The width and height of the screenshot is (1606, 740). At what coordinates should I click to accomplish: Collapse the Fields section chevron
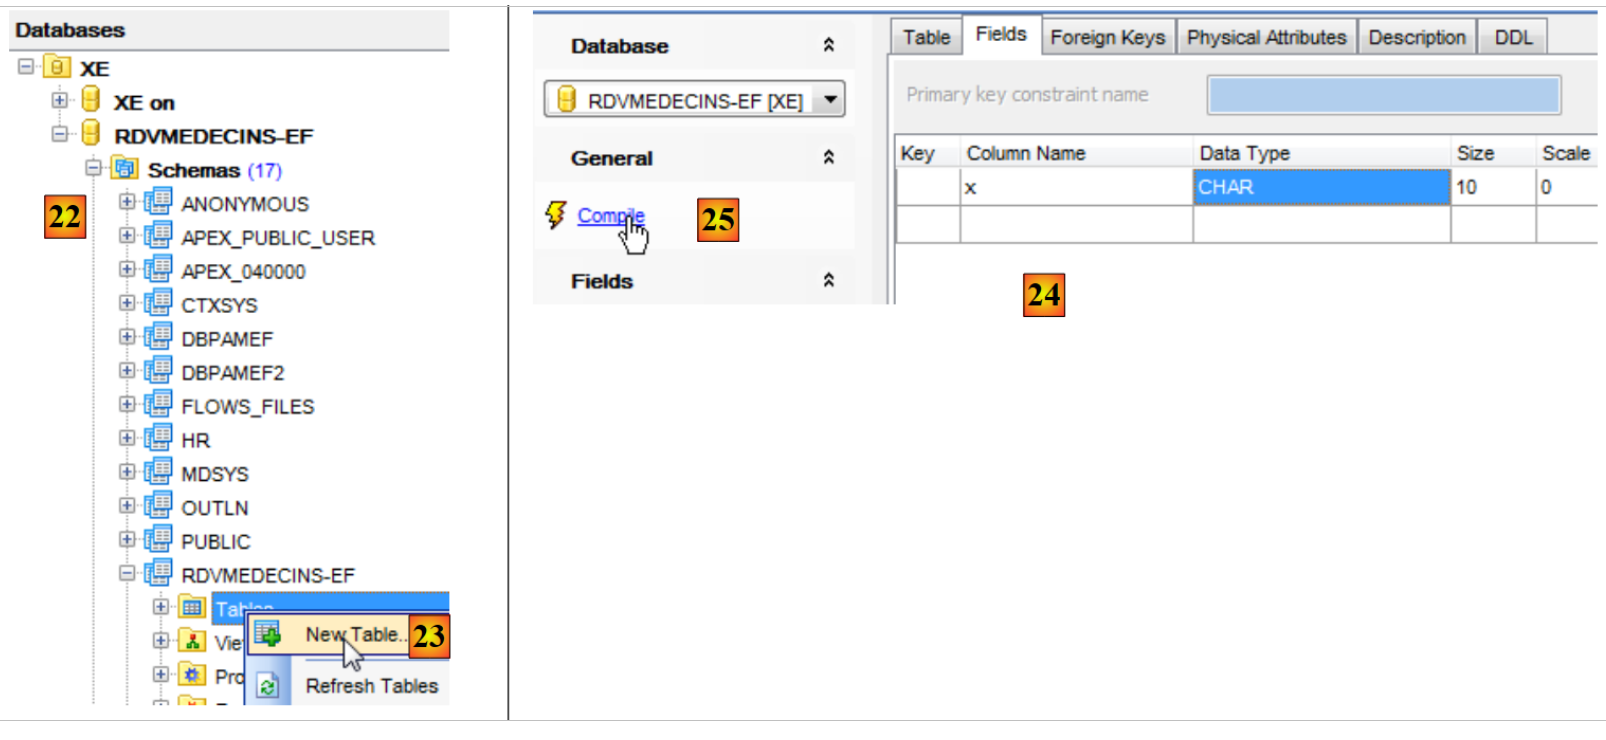tap(828, 280)
